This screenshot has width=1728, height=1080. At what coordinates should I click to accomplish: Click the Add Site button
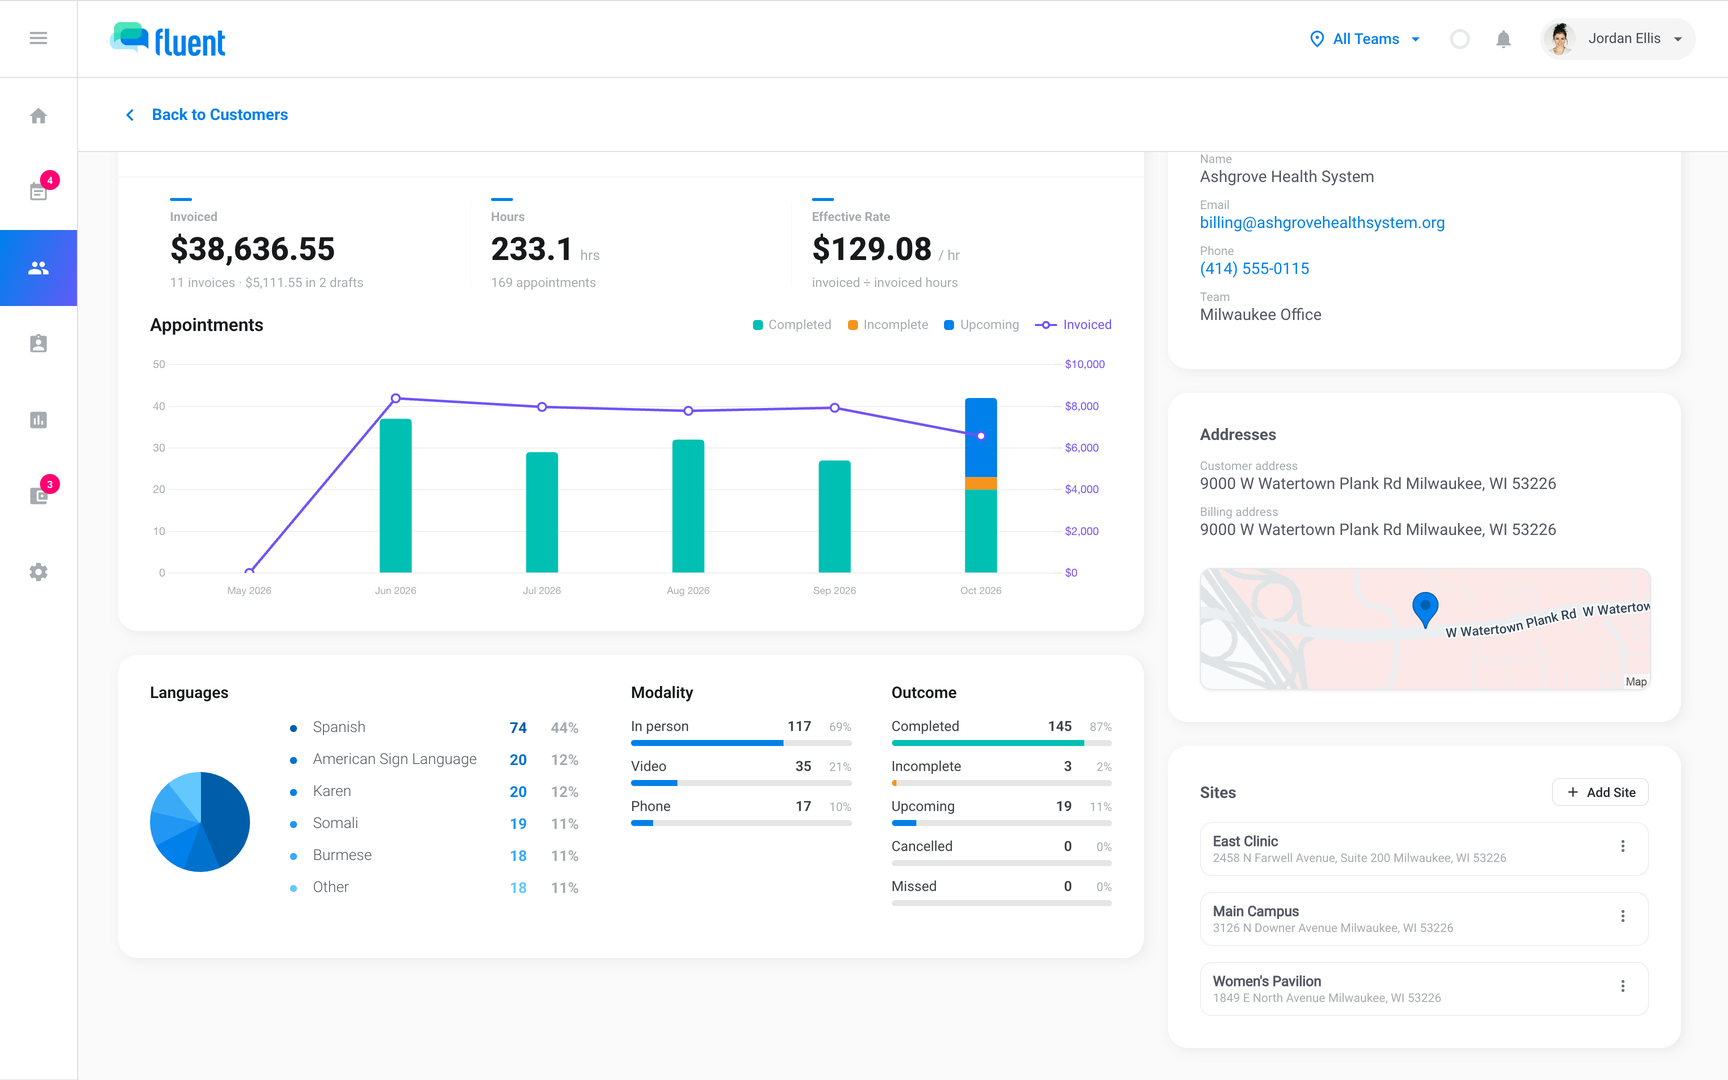click(x=1600, y=792)
